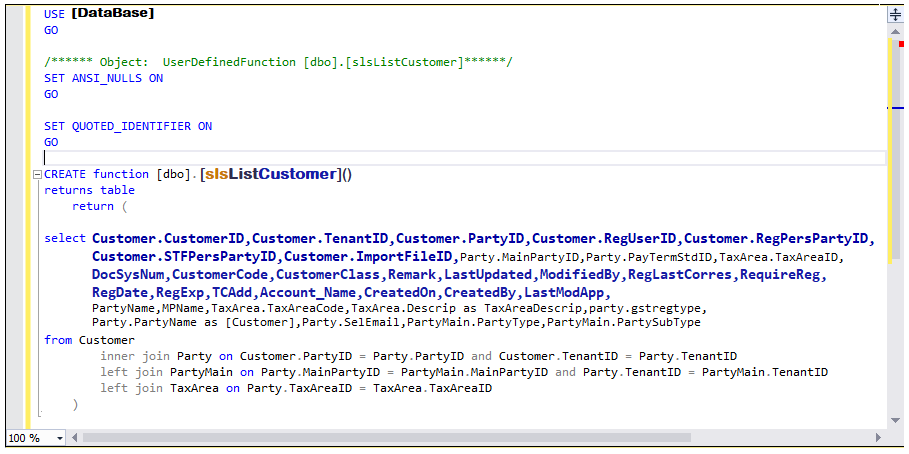Click the left join TaxArea line
This screenshot has height=454, width=909.
coord(296,388)
